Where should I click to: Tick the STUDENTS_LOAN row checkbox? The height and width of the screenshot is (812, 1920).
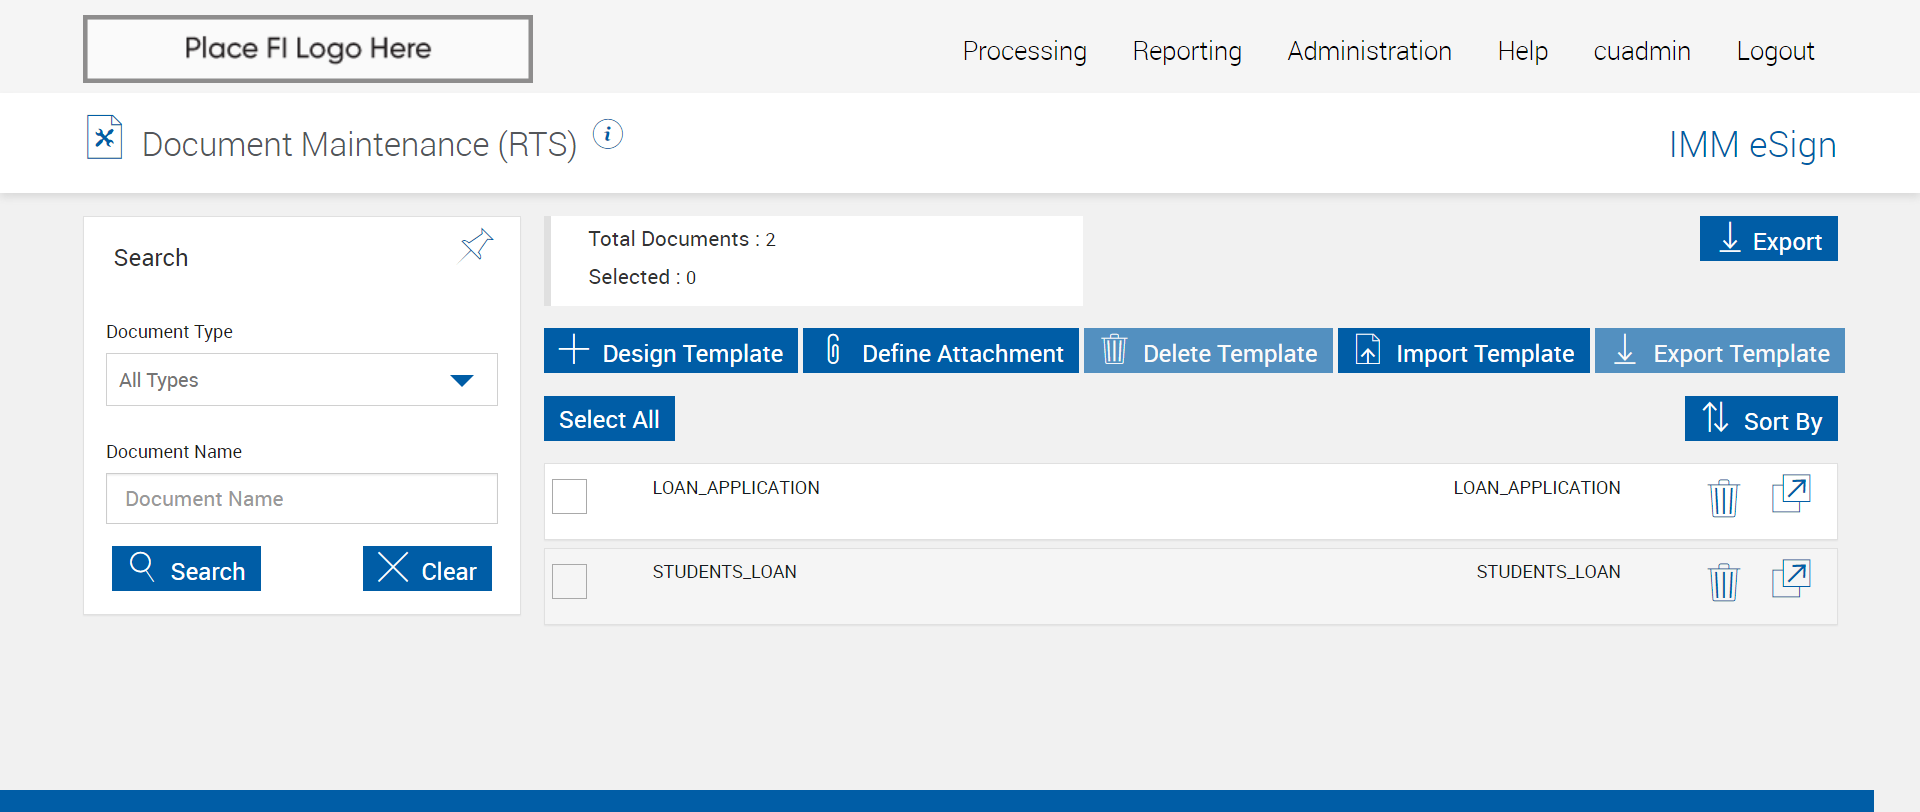point(570,581)
